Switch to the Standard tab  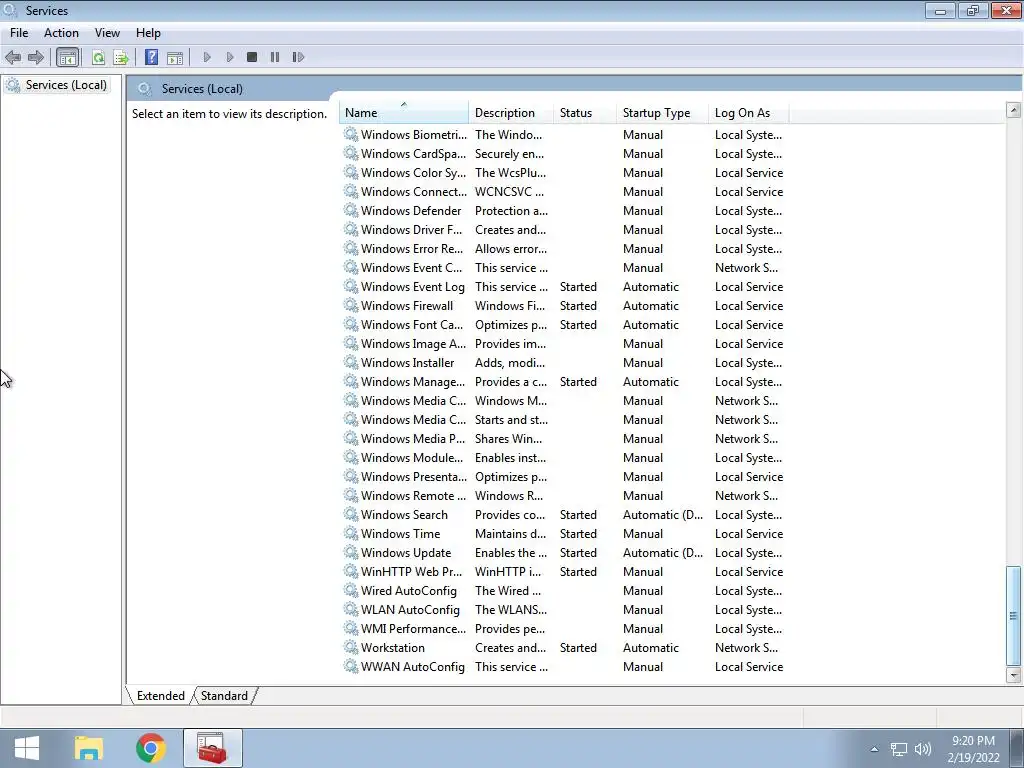pyautogui.click(x=224, y=696)
